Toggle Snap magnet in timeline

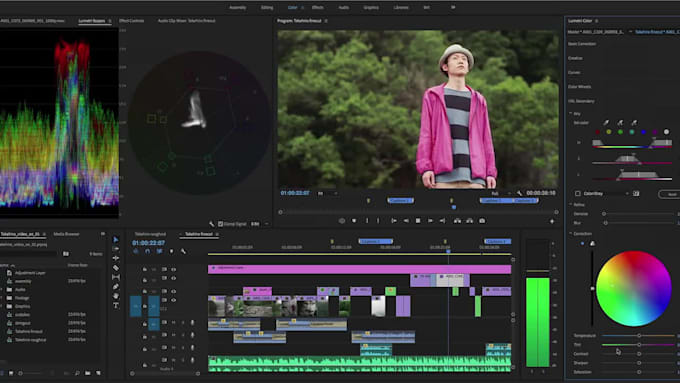pos(147,251)
